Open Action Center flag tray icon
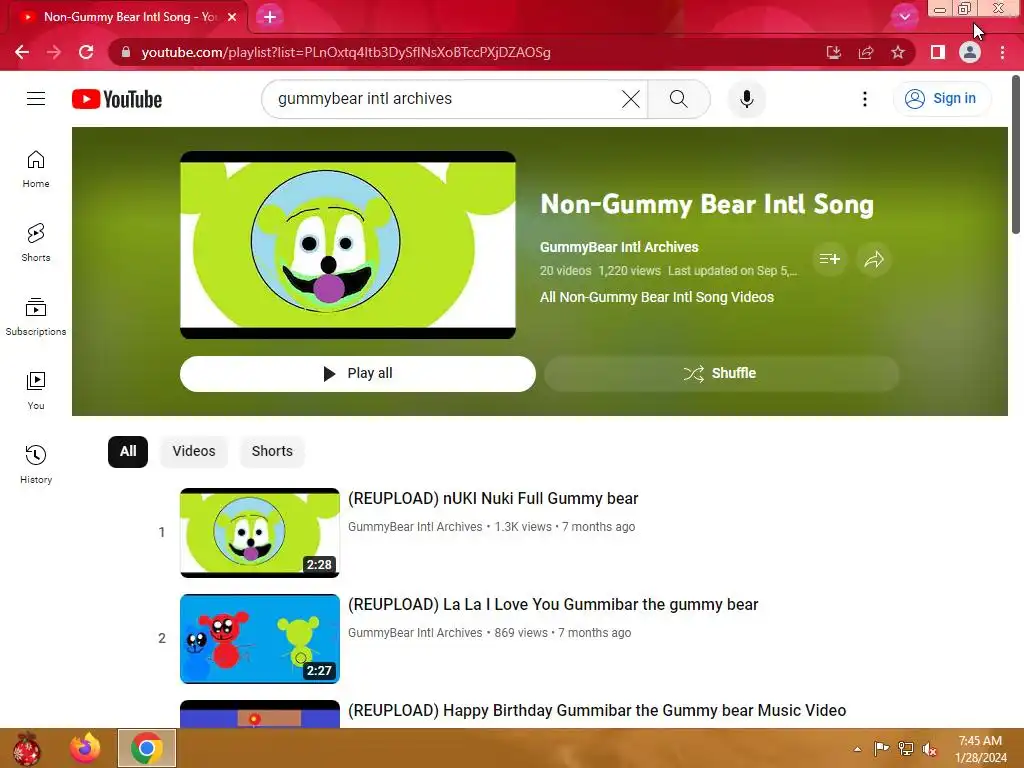The width and height of the screenshot is (1024, 768). tap(882, 749)
